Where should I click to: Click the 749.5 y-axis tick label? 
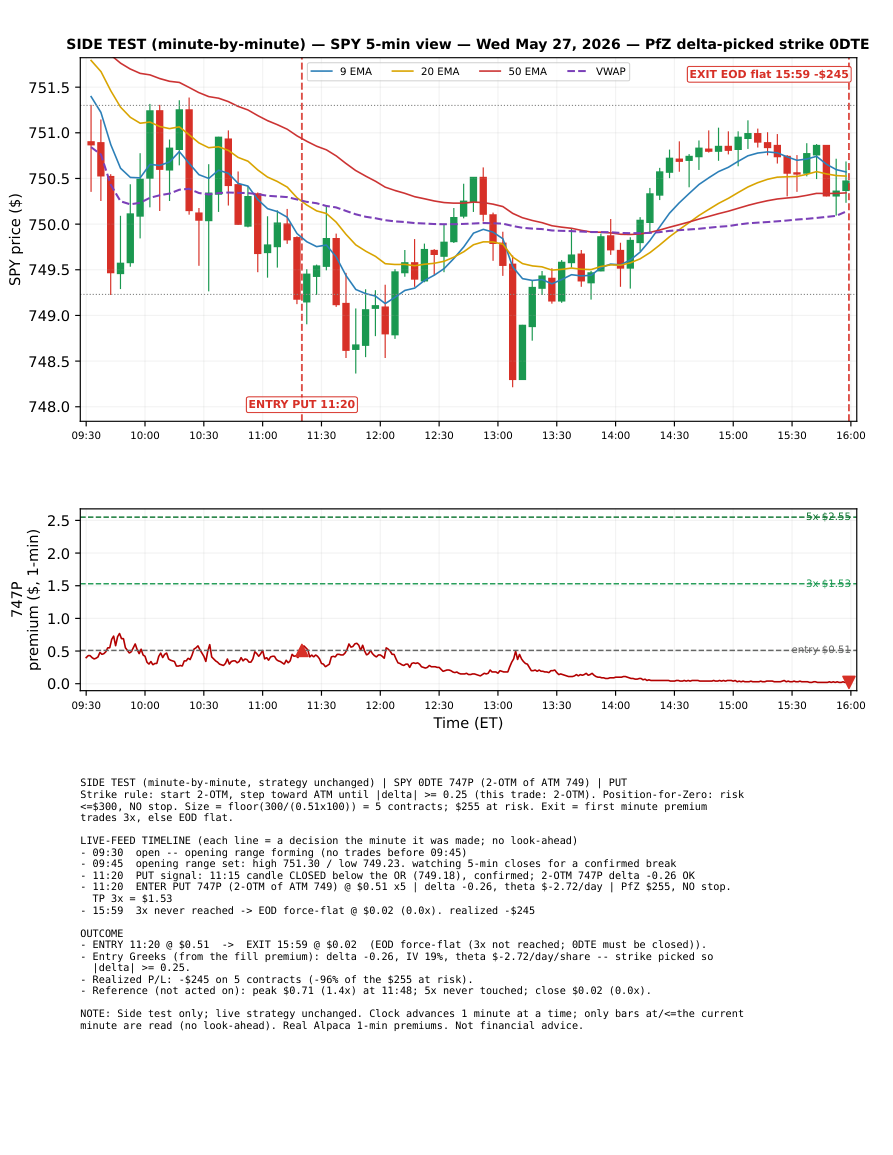tap(49, 270)
